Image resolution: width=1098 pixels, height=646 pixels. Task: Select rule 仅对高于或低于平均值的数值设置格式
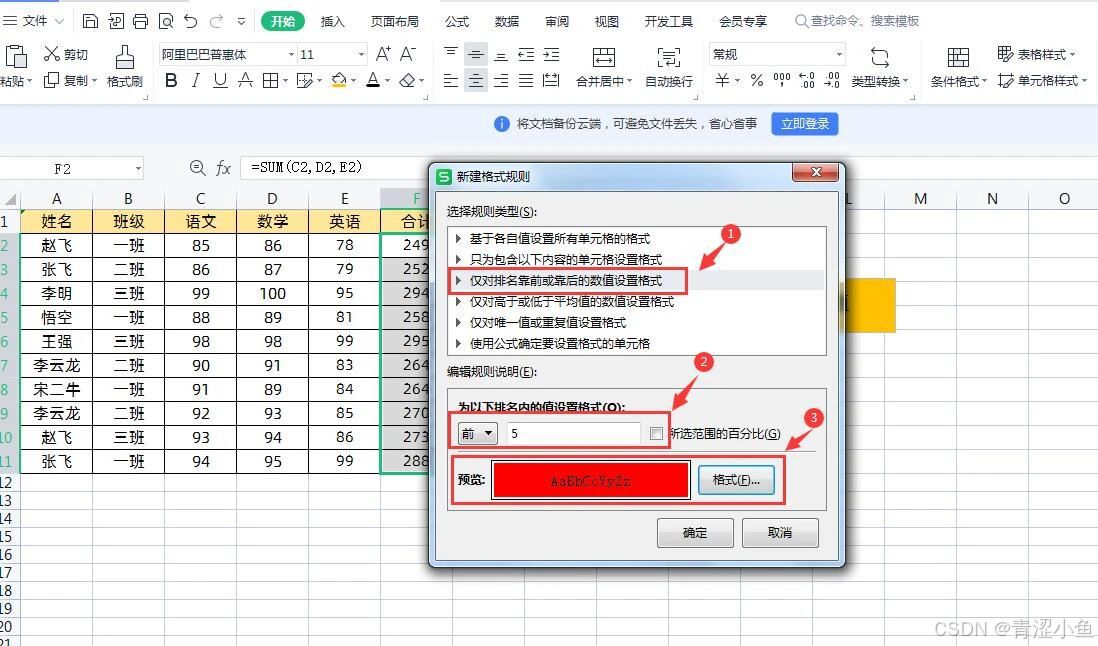click(x=571, y=302)
